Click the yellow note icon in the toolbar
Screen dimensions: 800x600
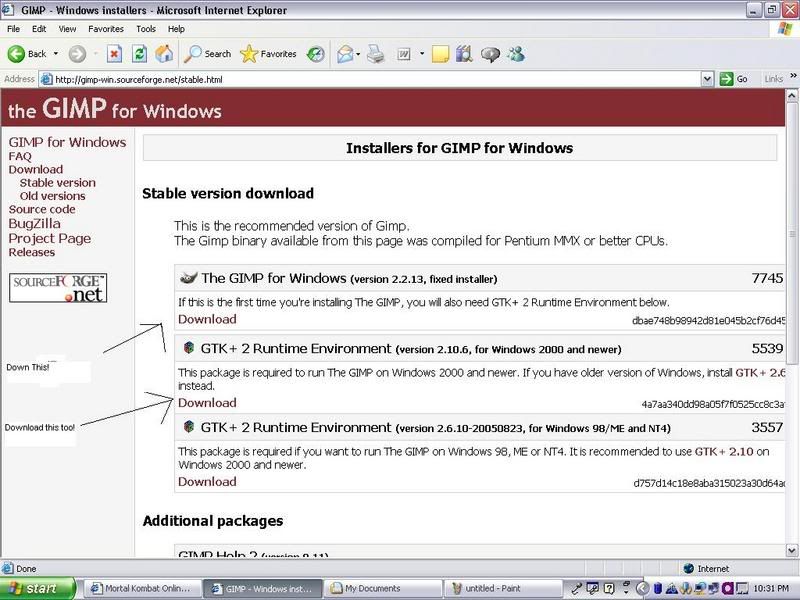[440, 54]
